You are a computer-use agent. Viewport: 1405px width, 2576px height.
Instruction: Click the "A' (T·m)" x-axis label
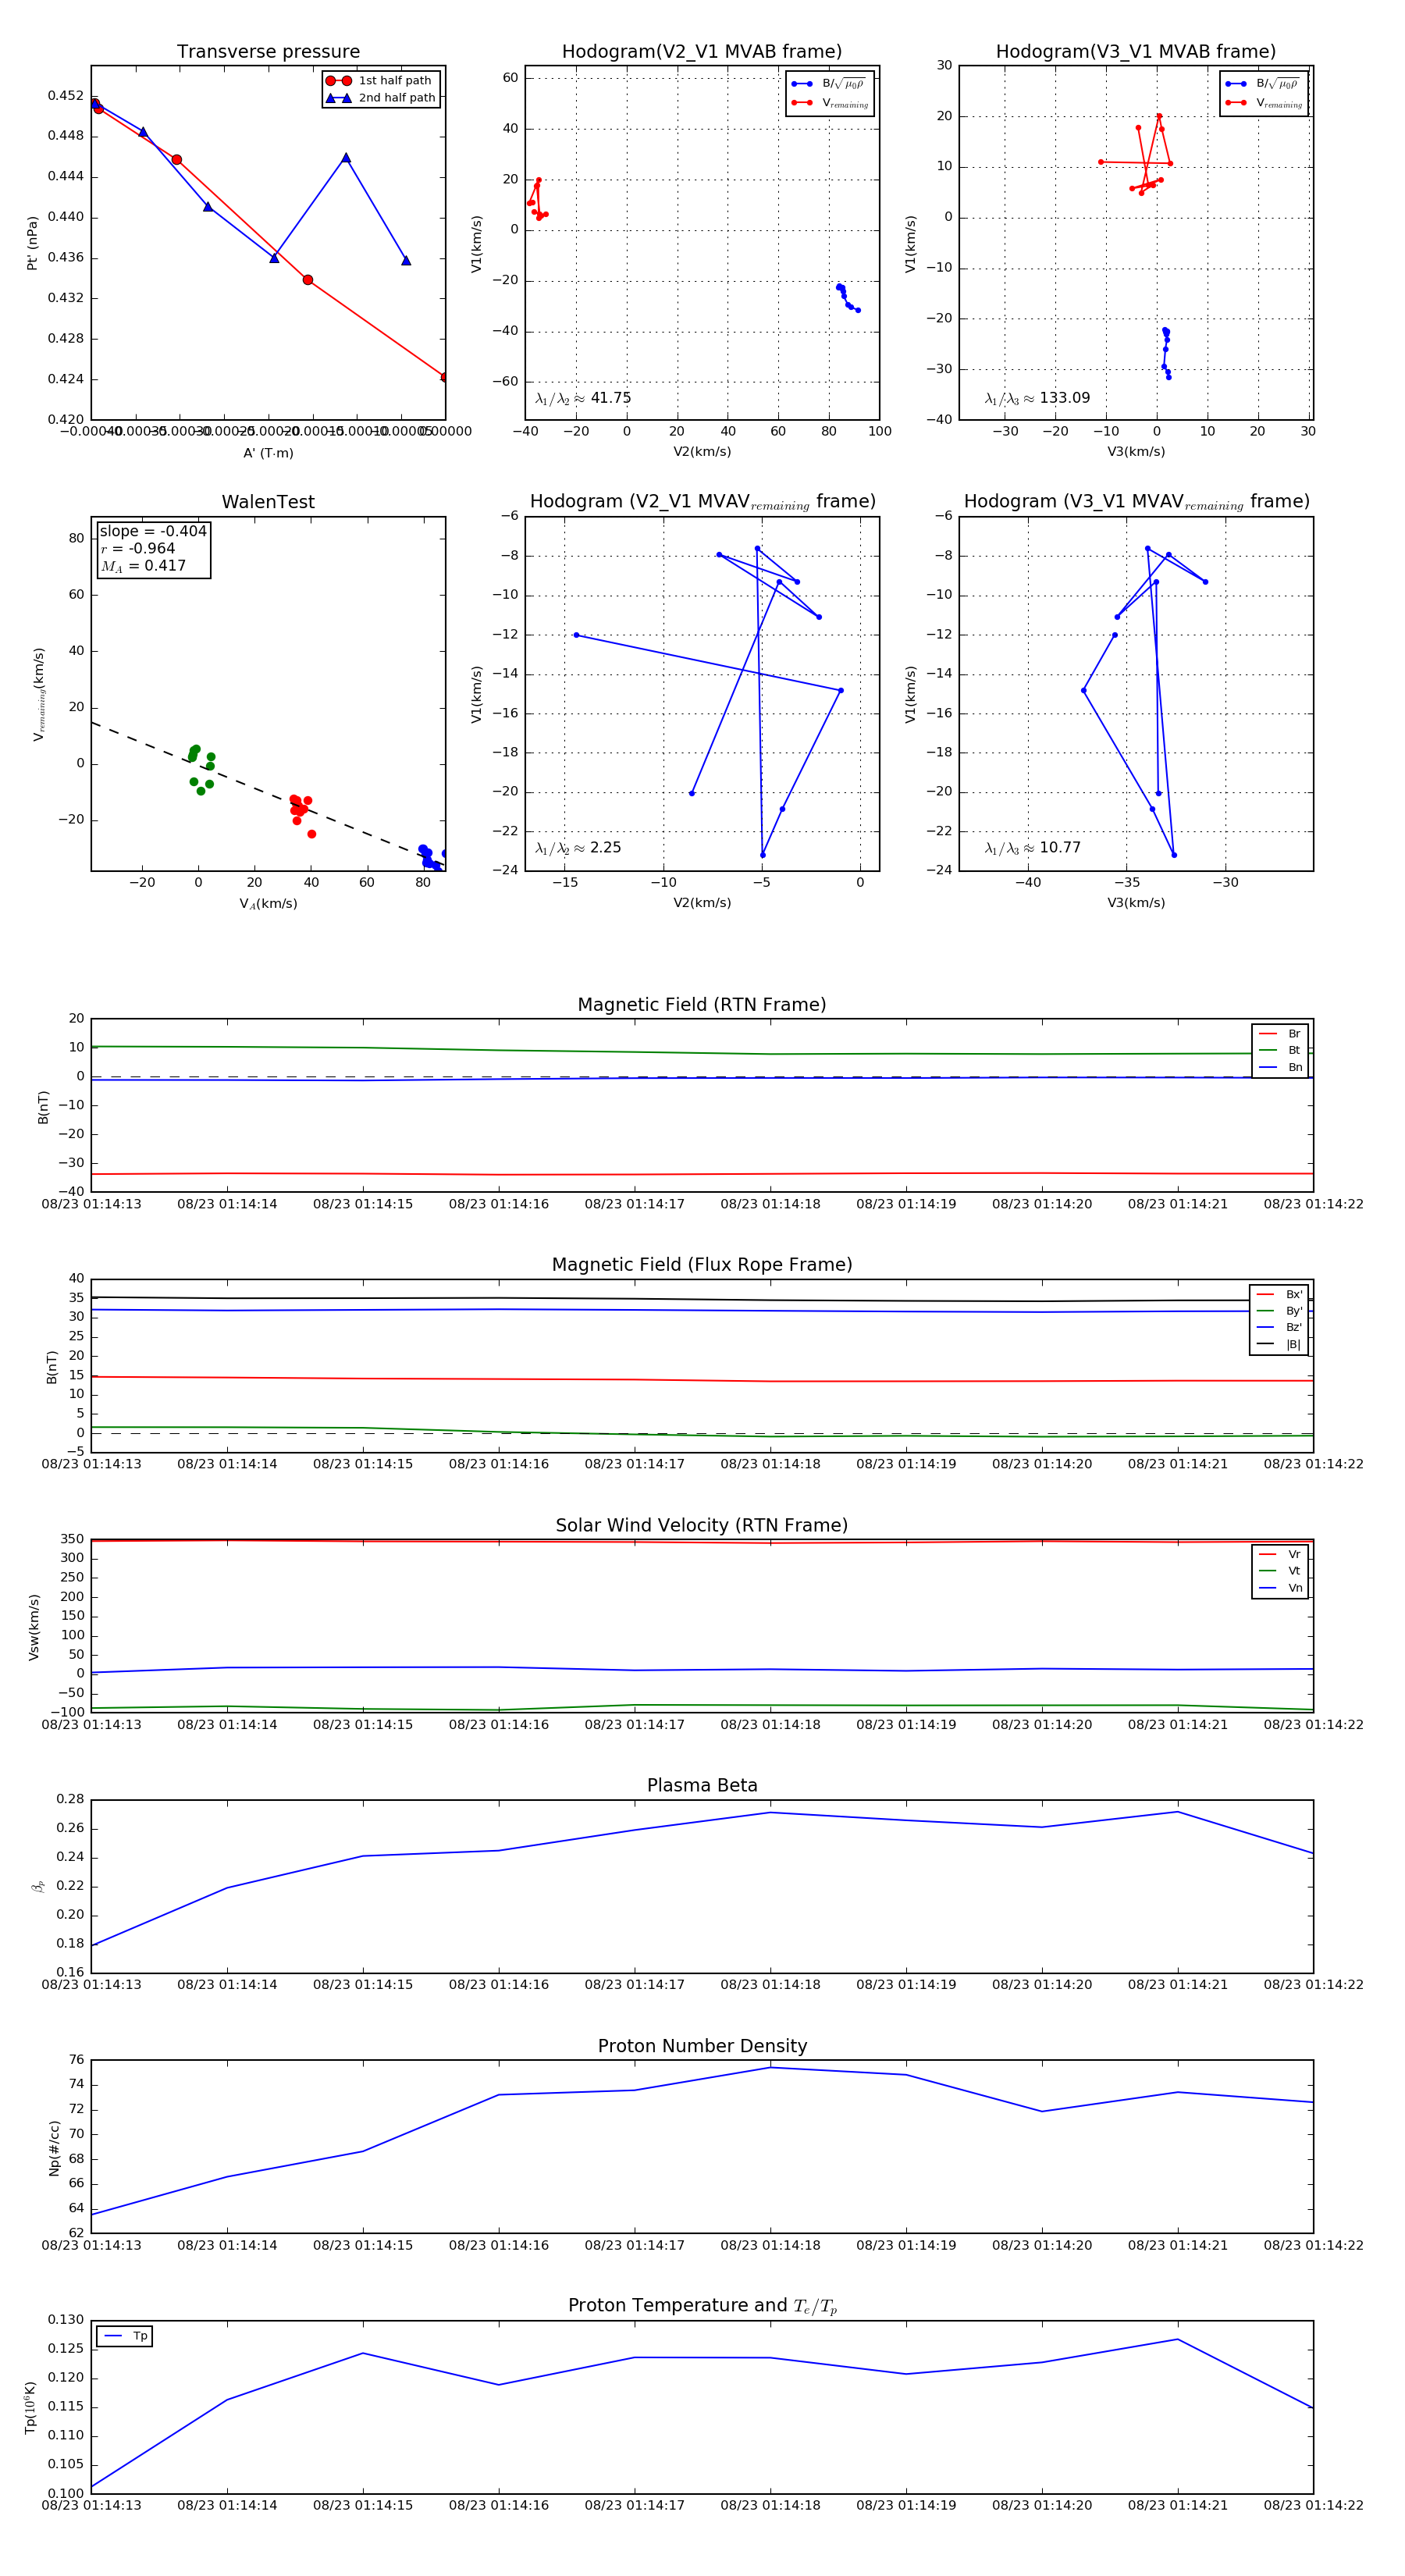click(268, 453)
